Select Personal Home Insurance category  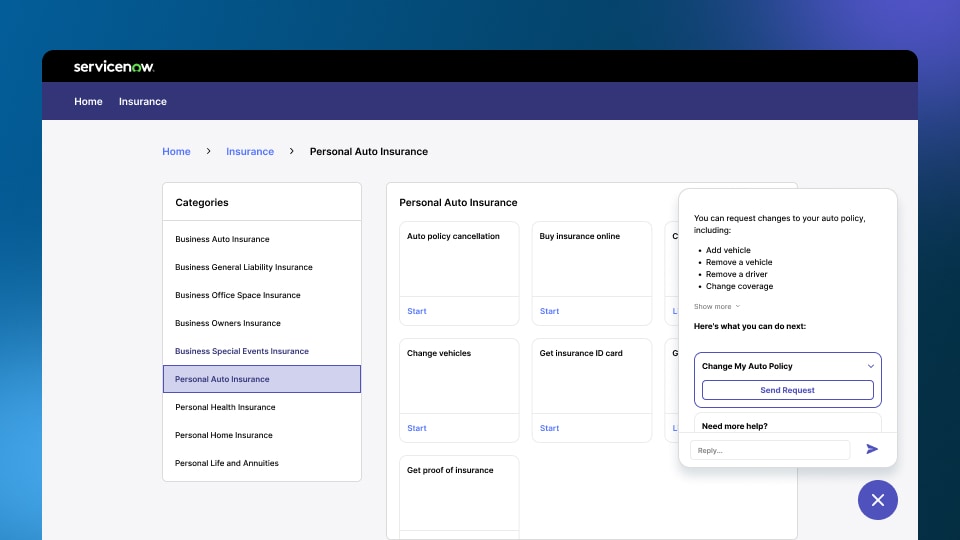tap(262, 435)
